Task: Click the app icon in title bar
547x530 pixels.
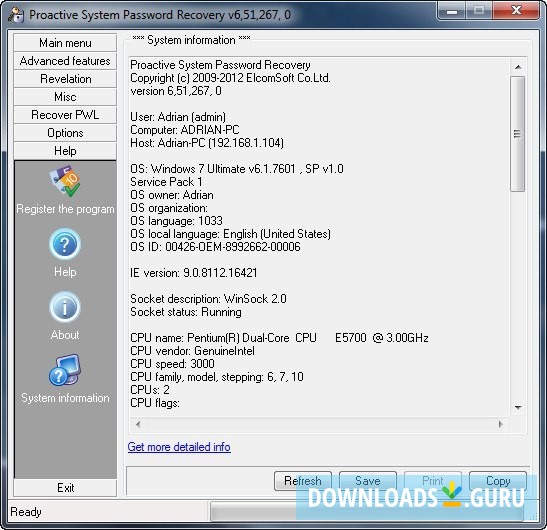Action: point(16,15)
